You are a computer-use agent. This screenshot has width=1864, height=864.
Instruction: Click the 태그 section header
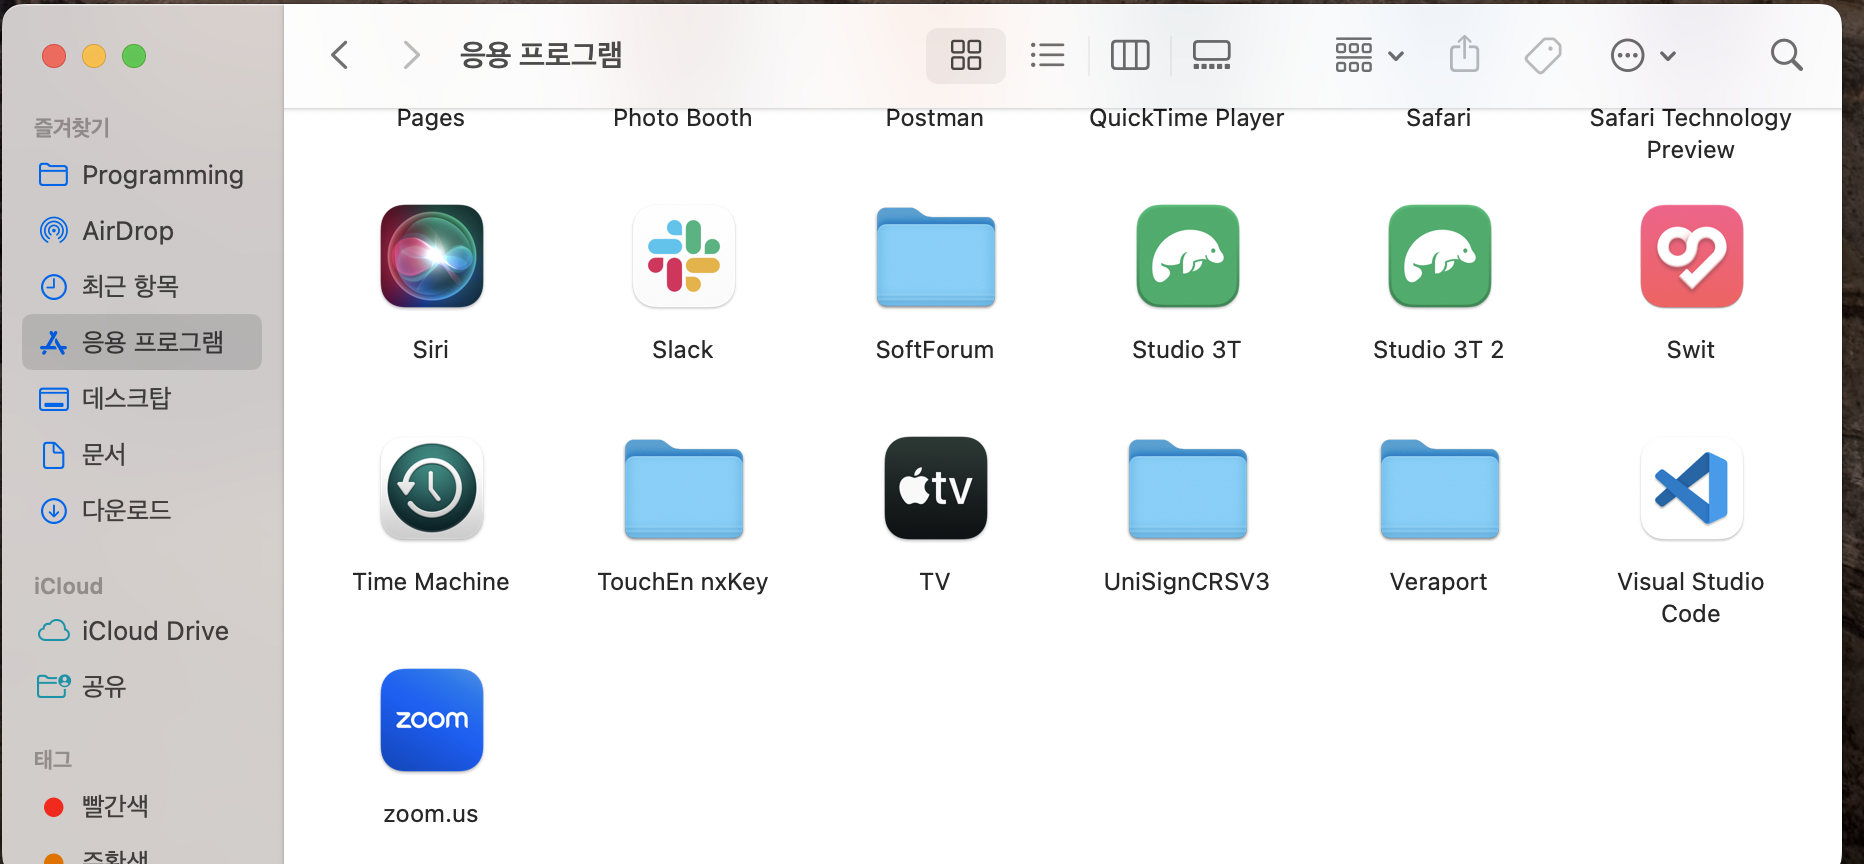53,759
